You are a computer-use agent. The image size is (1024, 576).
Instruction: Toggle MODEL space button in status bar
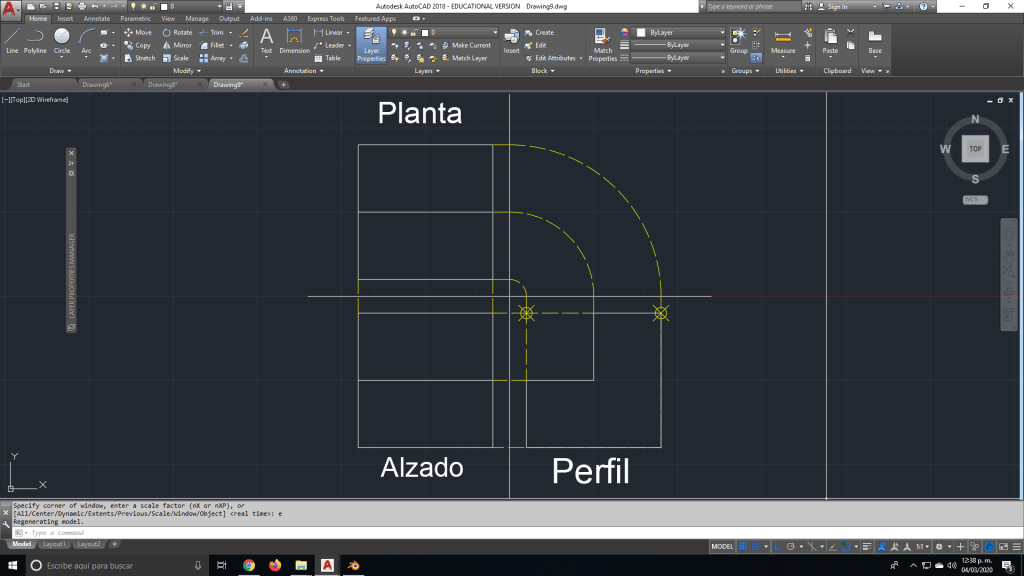722,547
